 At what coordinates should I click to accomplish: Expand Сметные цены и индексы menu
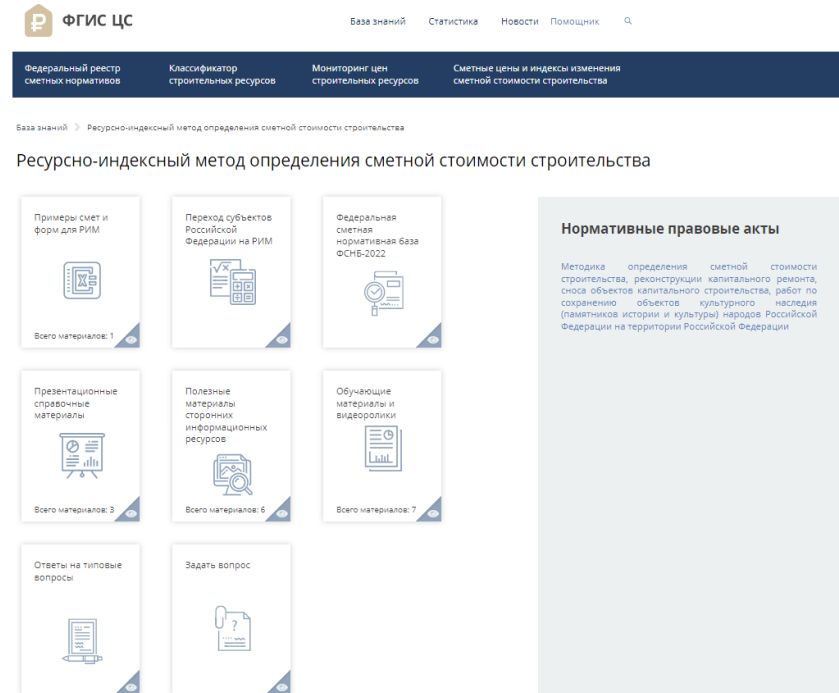pyautogui.click(x=536, y=74)
